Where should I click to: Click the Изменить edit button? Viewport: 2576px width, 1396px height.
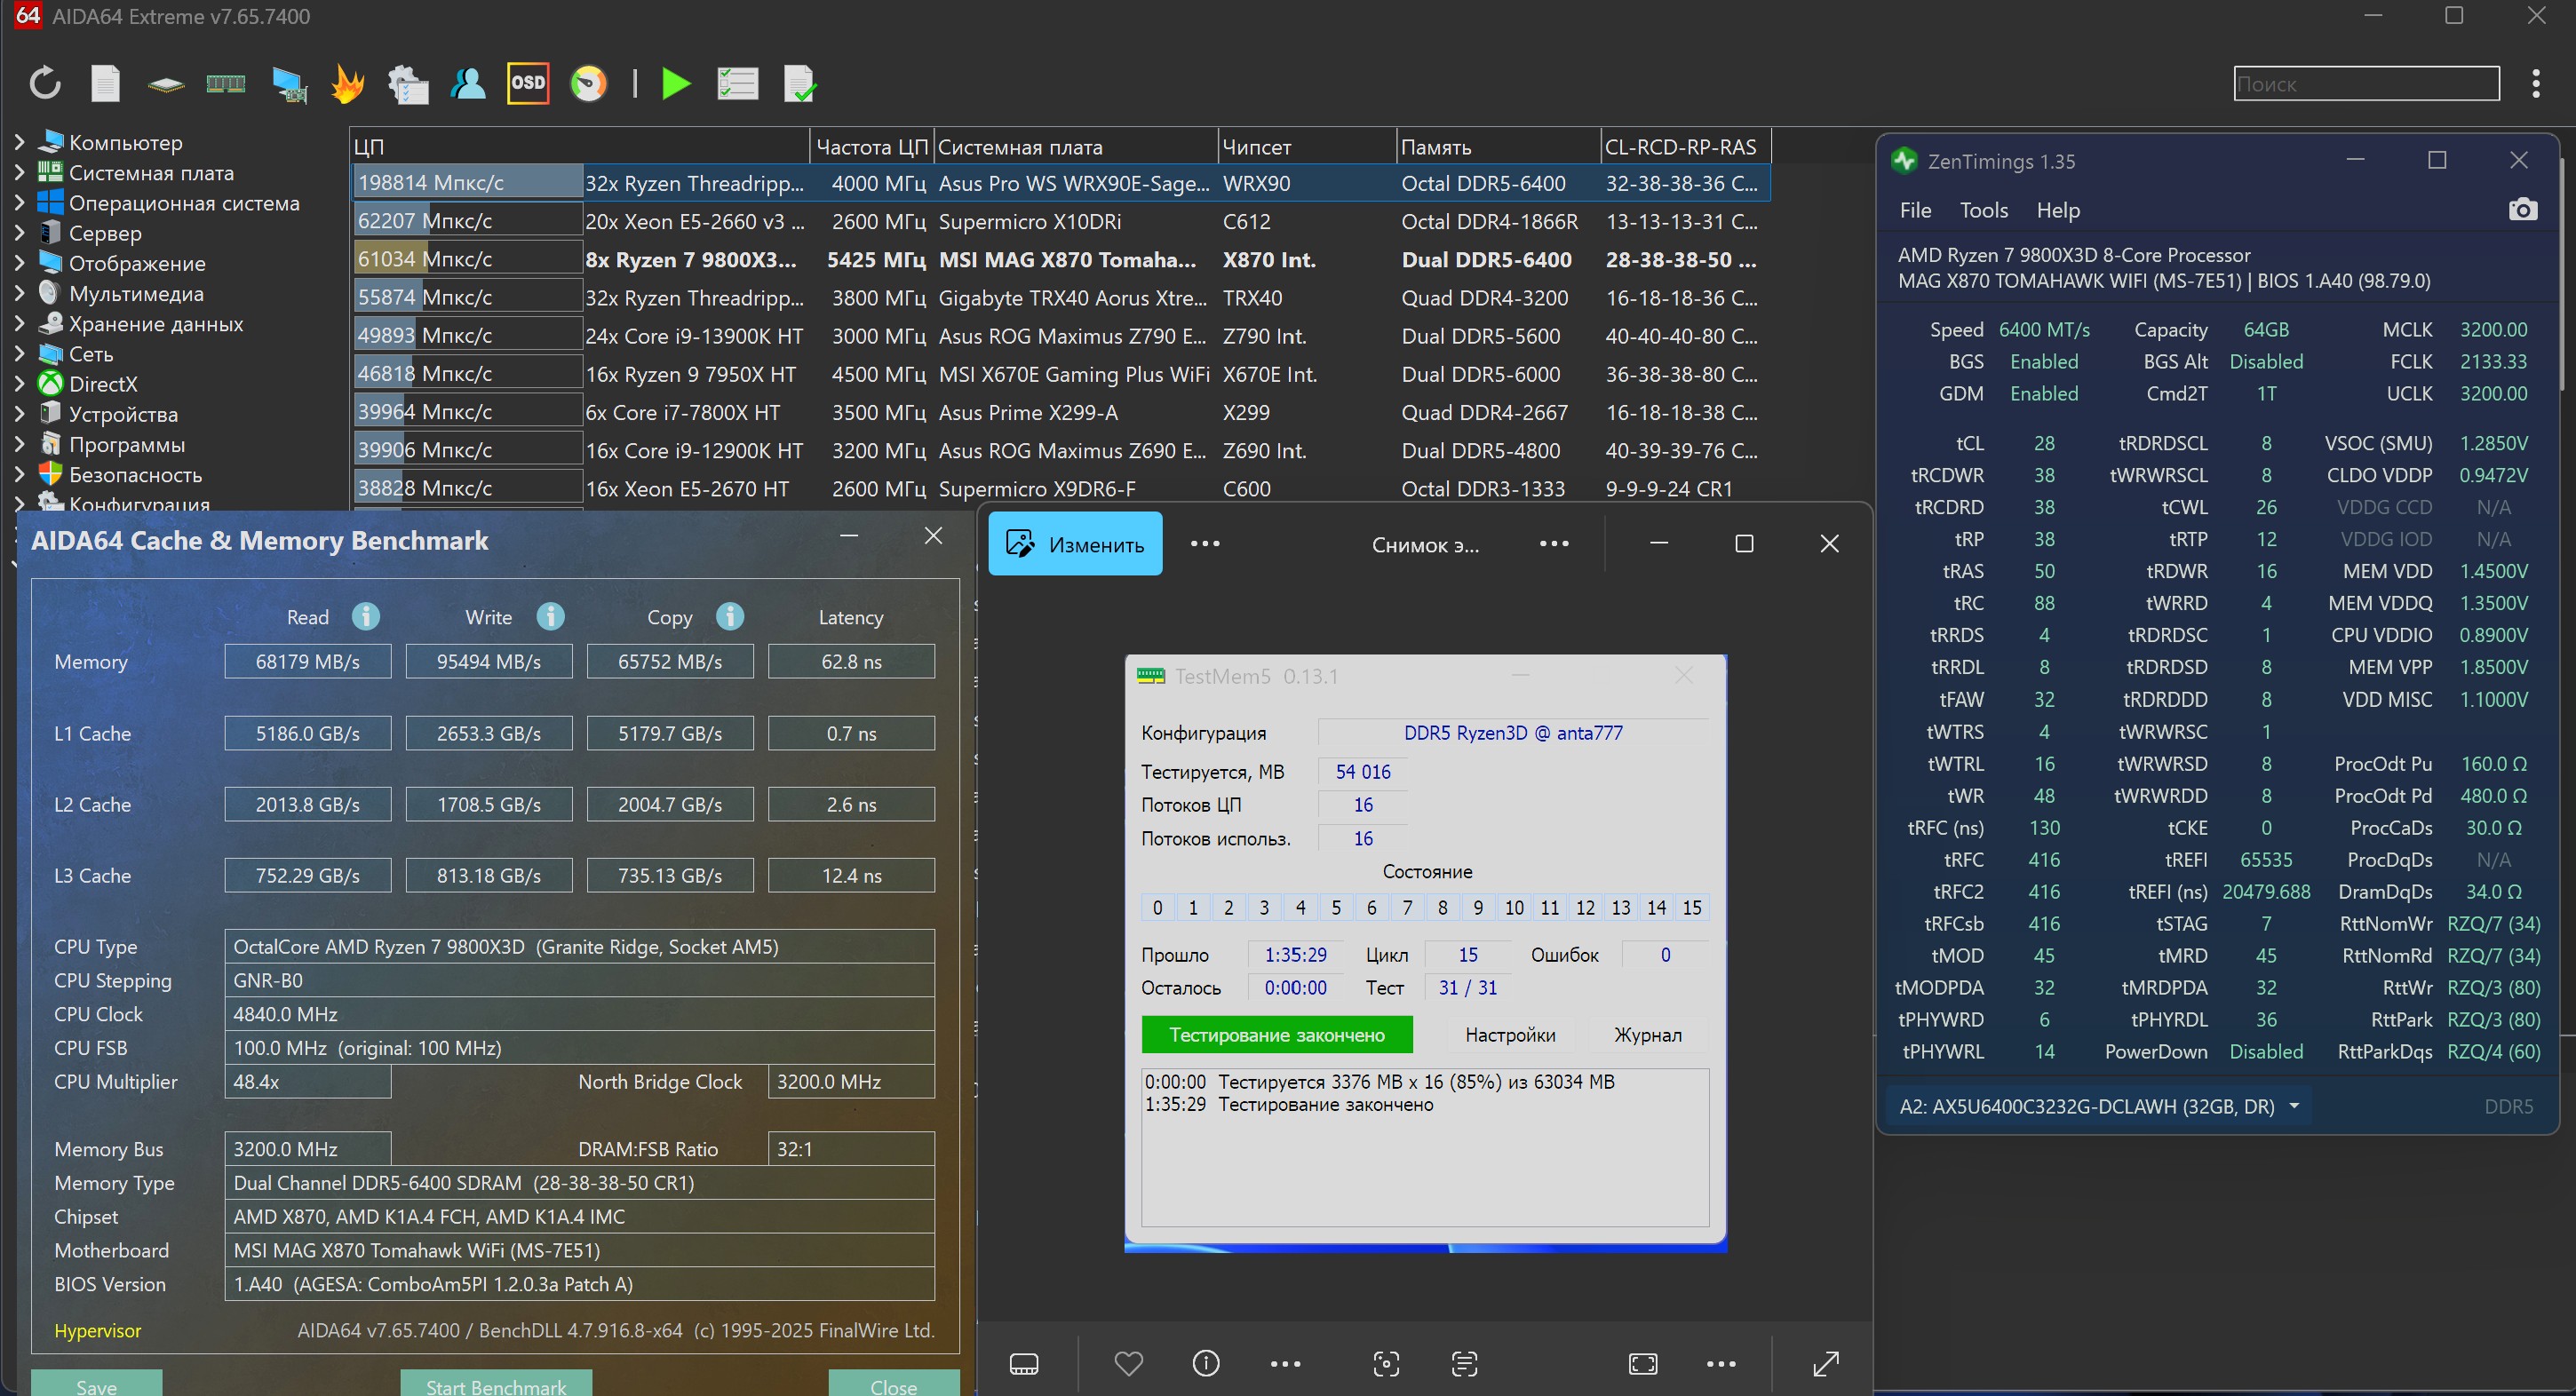[x=1075, y=544]
